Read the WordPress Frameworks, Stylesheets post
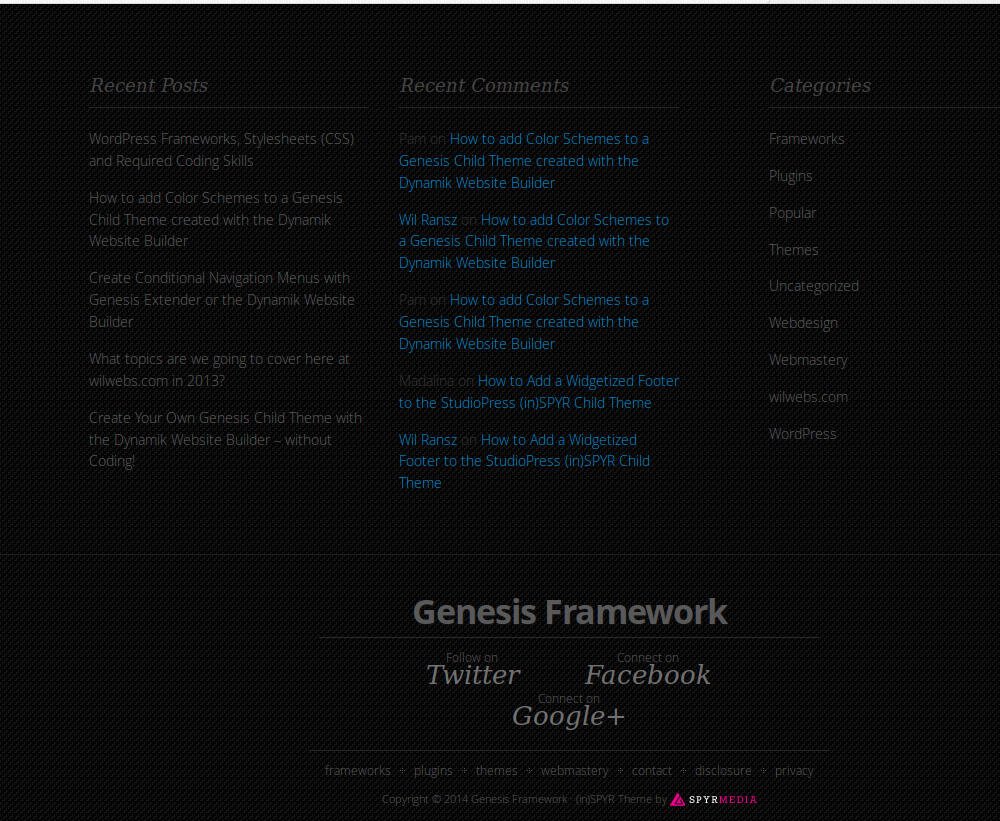Viewport: 1000px width, 821px height. click(221, 149)
